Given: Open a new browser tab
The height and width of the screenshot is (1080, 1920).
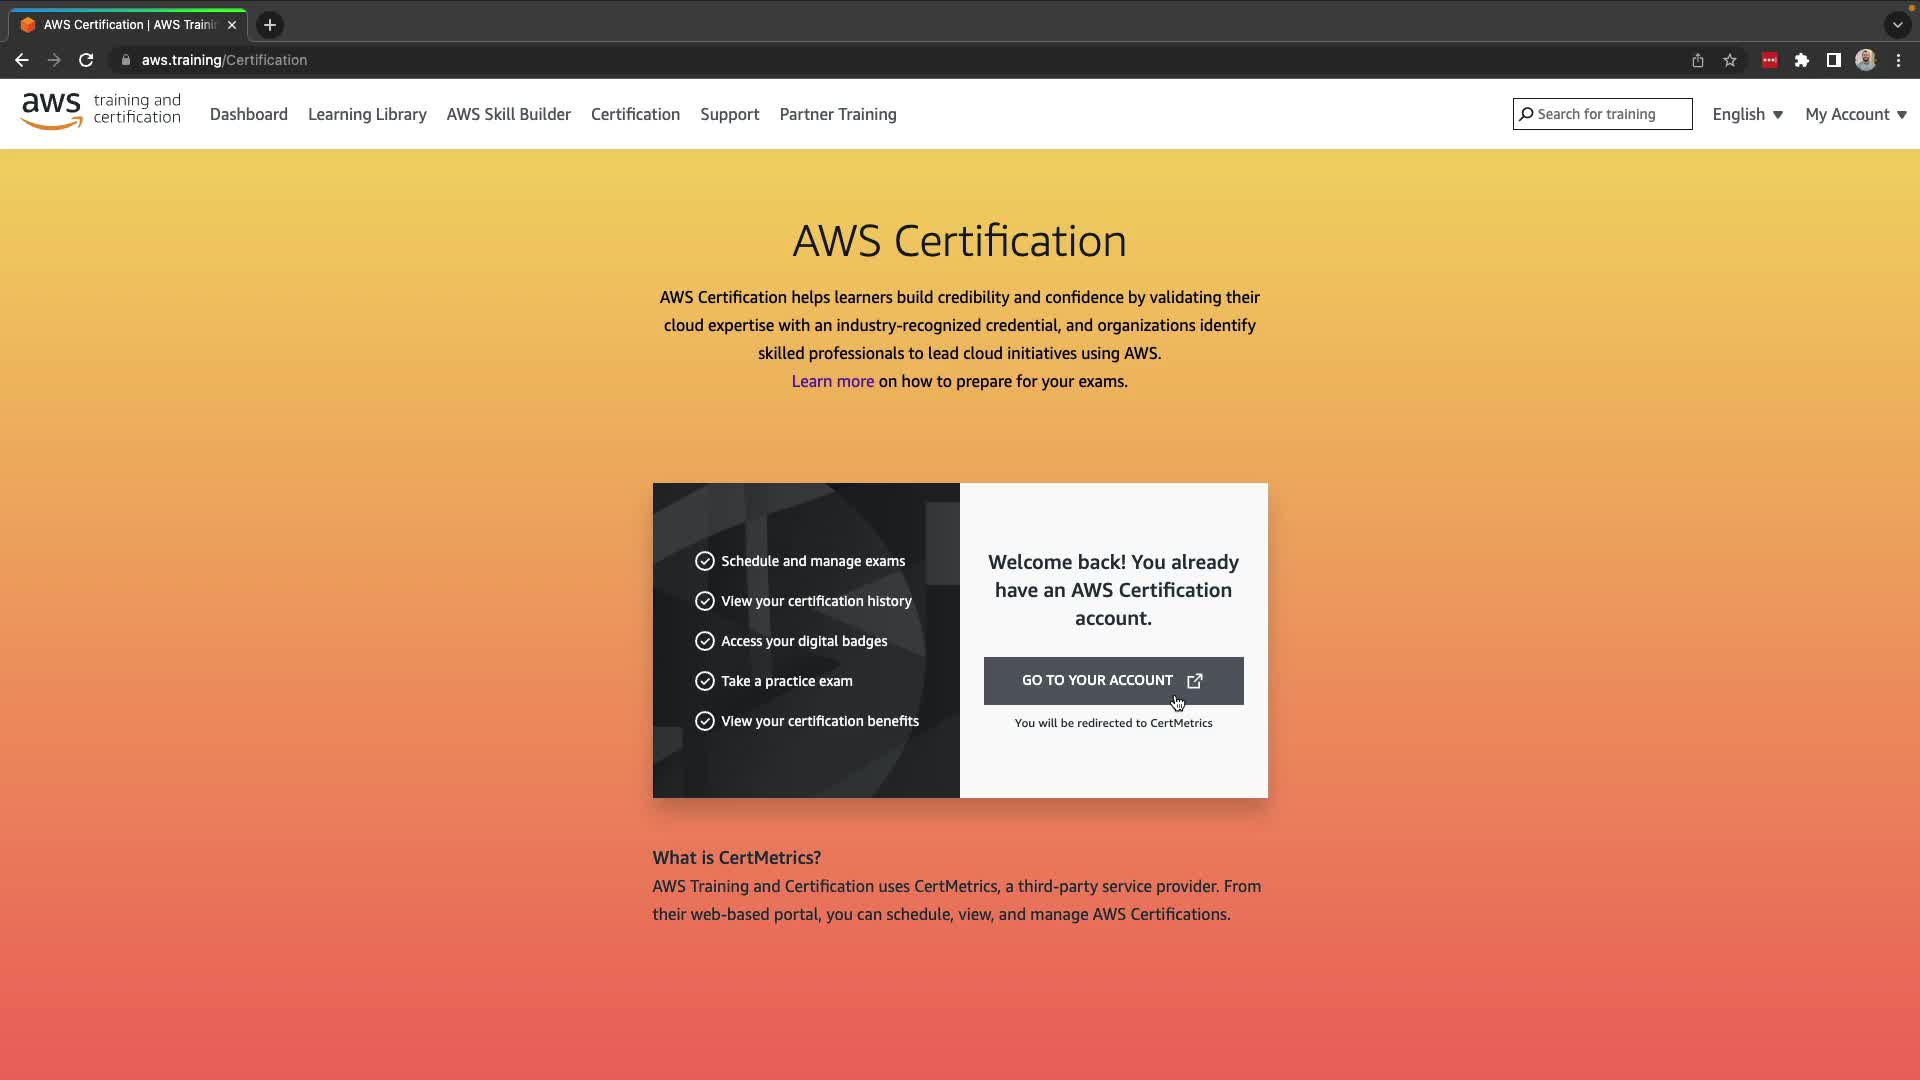Looking at the screenshot, I should coord(270,25).
